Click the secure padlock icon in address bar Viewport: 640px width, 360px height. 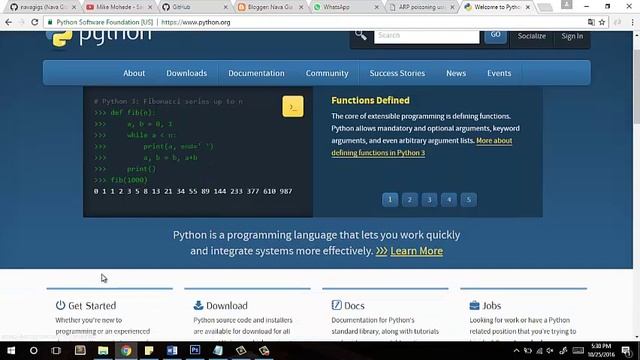50,22
